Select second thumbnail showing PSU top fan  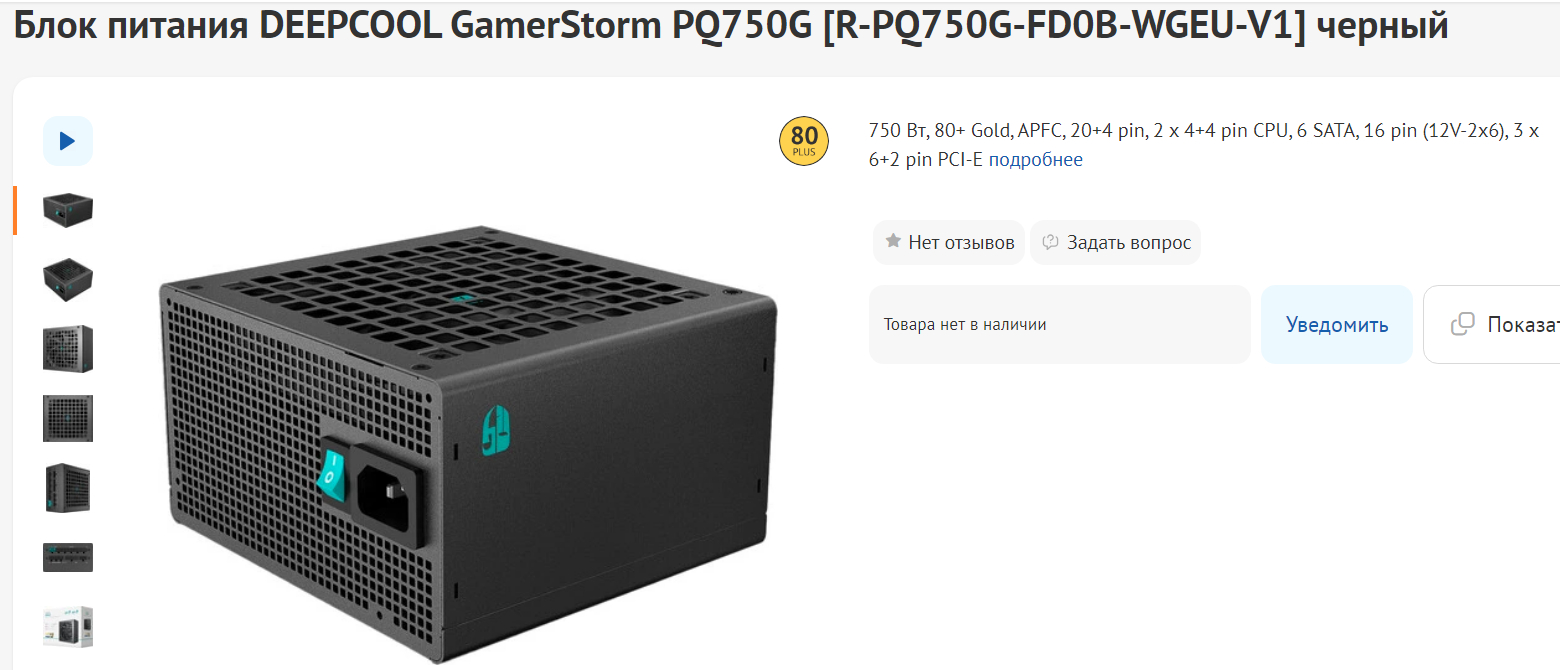68,279
